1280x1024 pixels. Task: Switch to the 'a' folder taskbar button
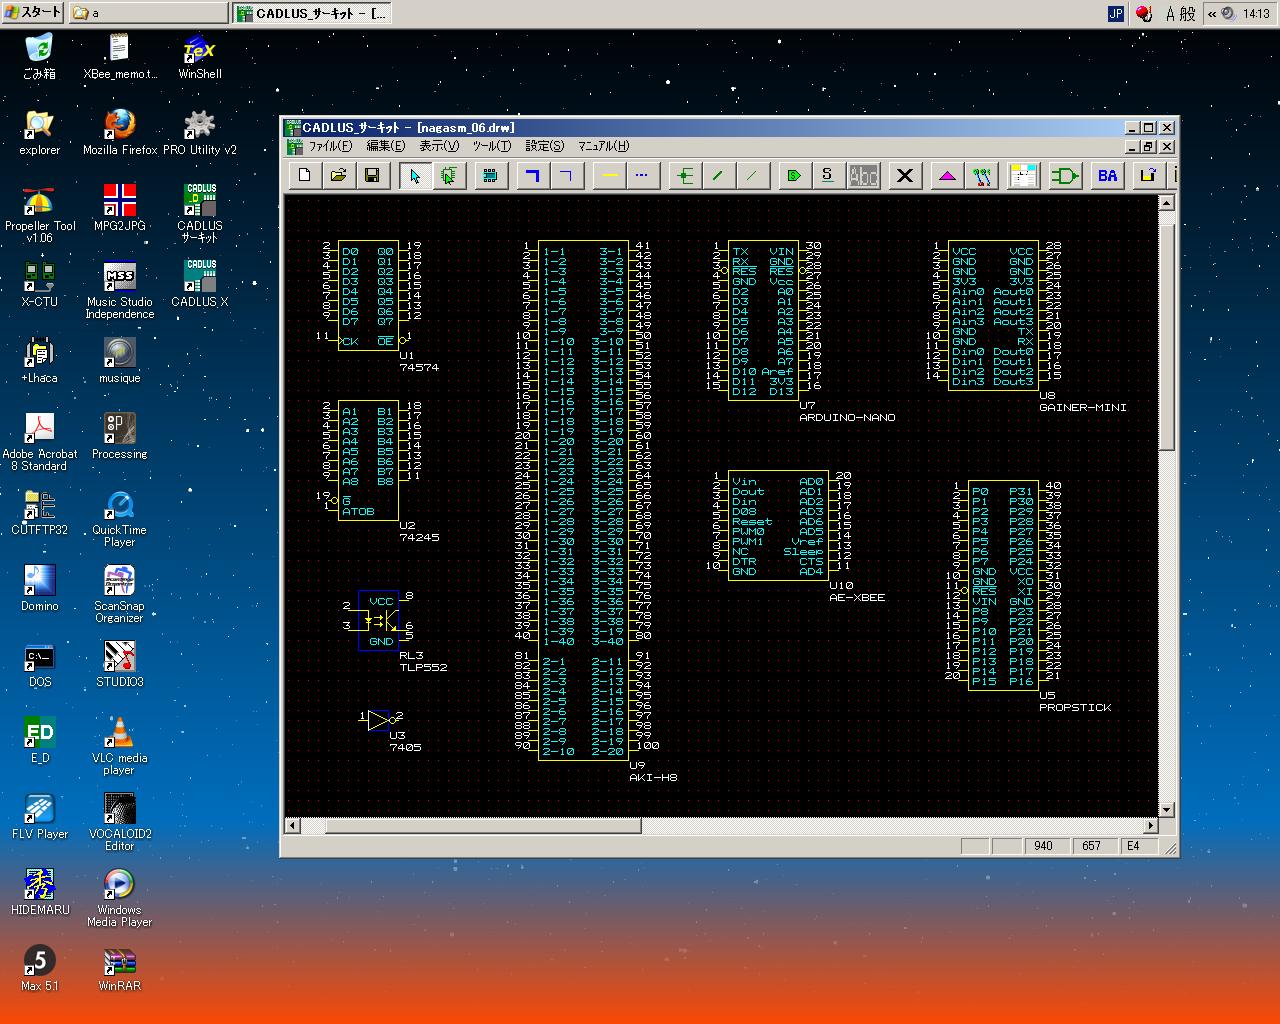[x=148, y=13]
